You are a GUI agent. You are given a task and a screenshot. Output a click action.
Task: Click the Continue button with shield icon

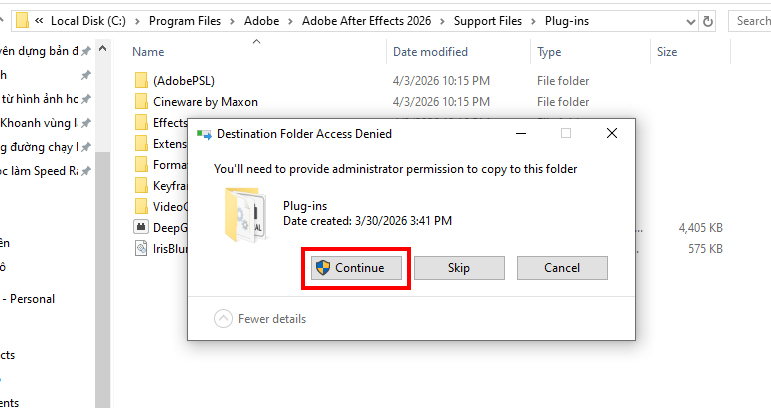coord(357,268)
